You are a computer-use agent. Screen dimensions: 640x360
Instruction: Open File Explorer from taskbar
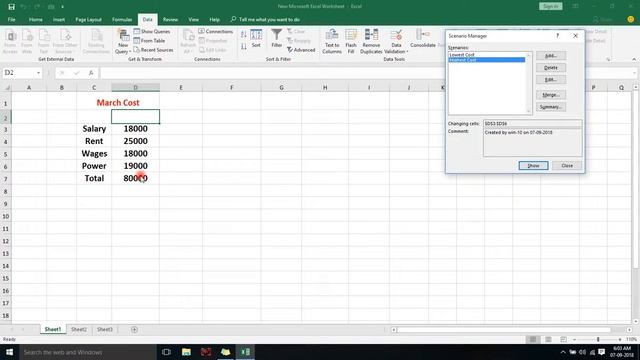(186, 352)
